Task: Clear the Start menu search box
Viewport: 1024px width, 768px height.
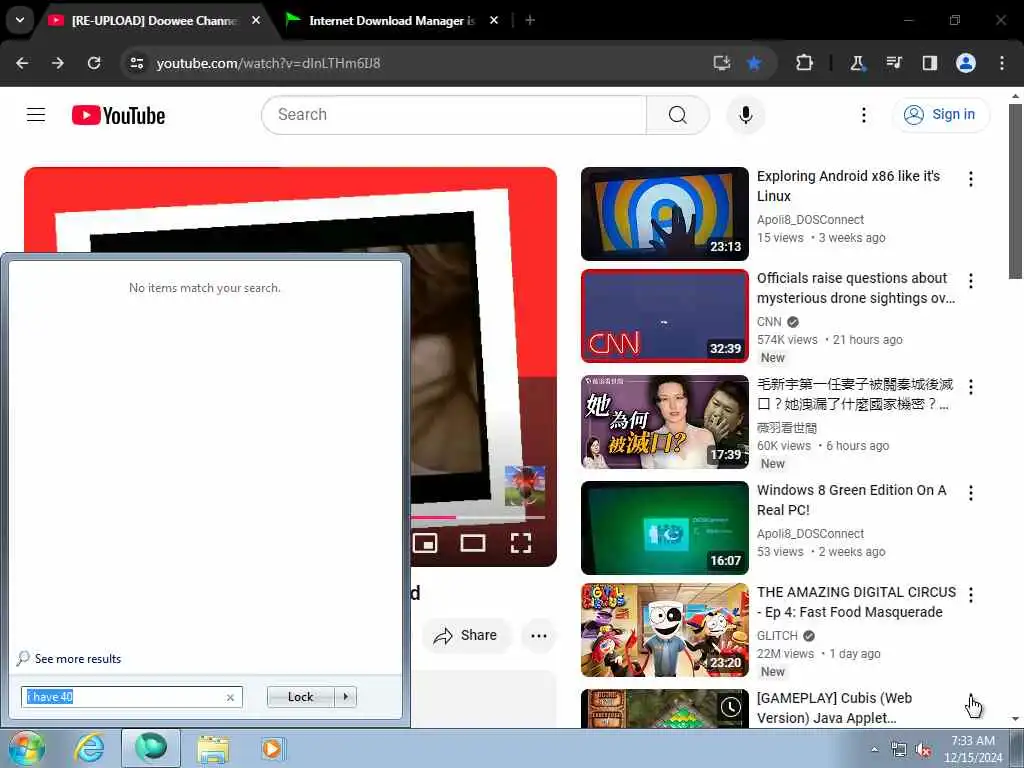Action: tap(230, 697)
